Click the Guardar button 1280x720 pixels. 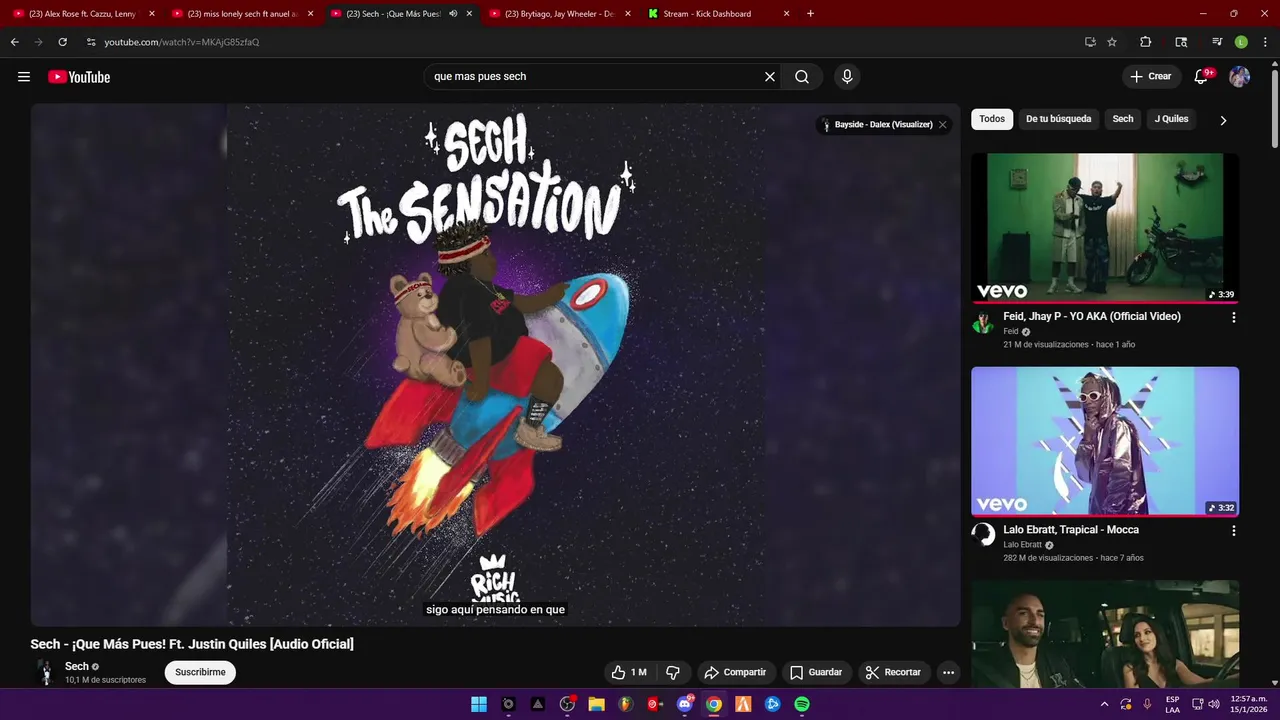[816, 672]
